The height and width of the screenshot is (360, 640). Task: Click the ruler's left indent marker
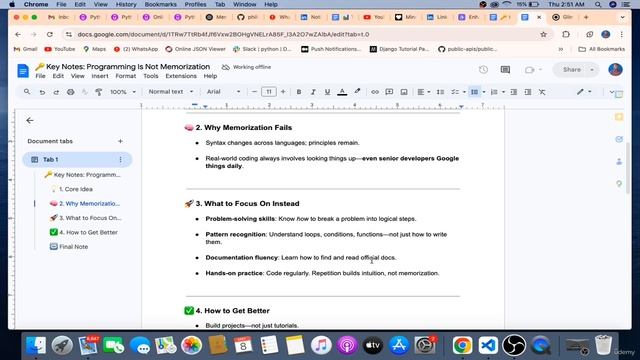(x=205, y=107)
